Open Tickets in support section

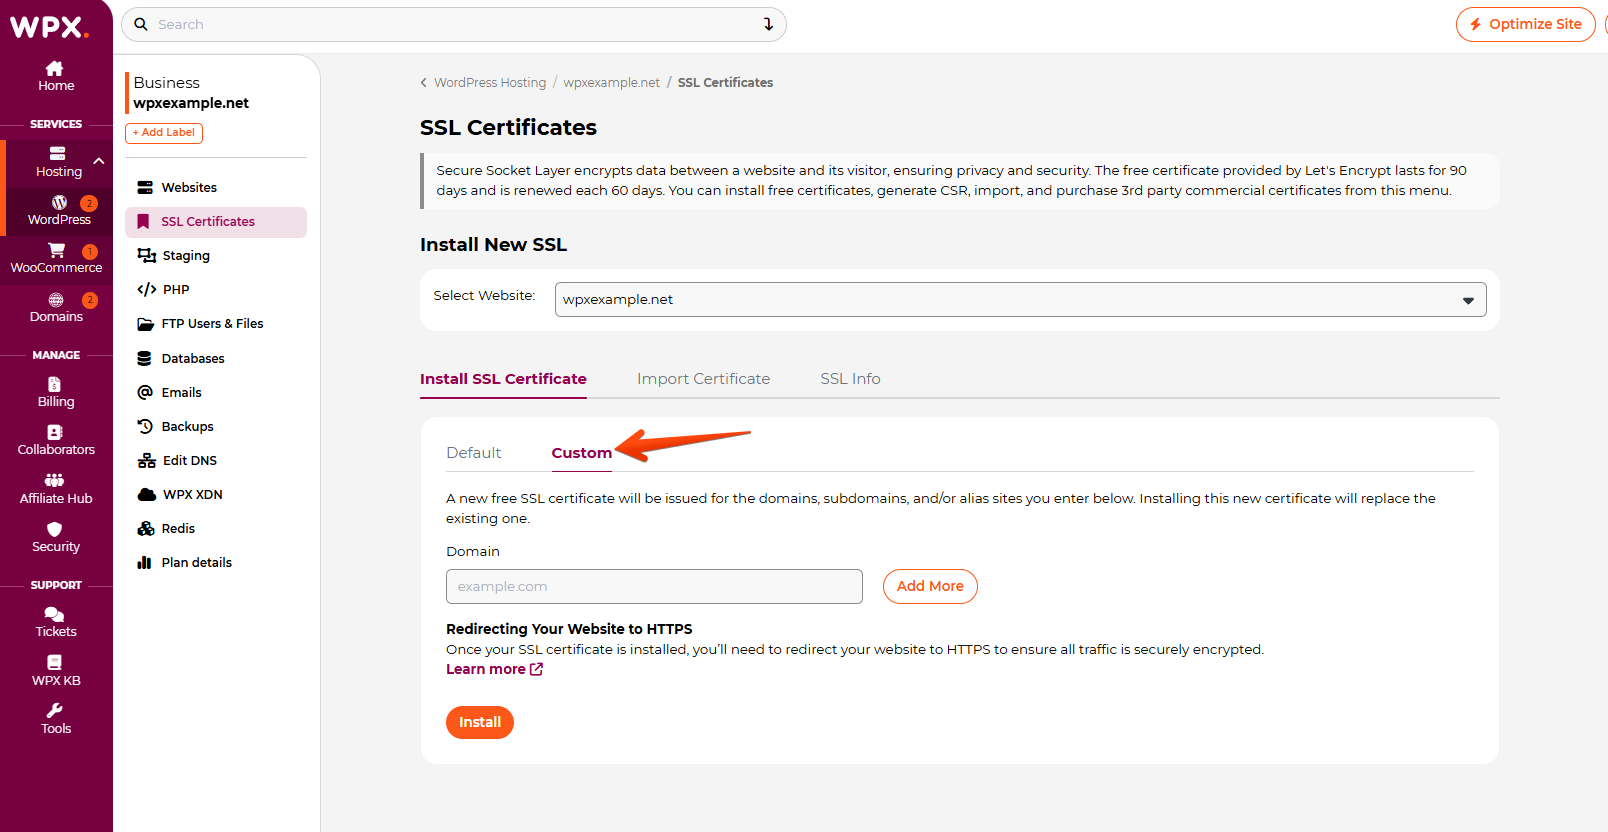pos(56,622)
